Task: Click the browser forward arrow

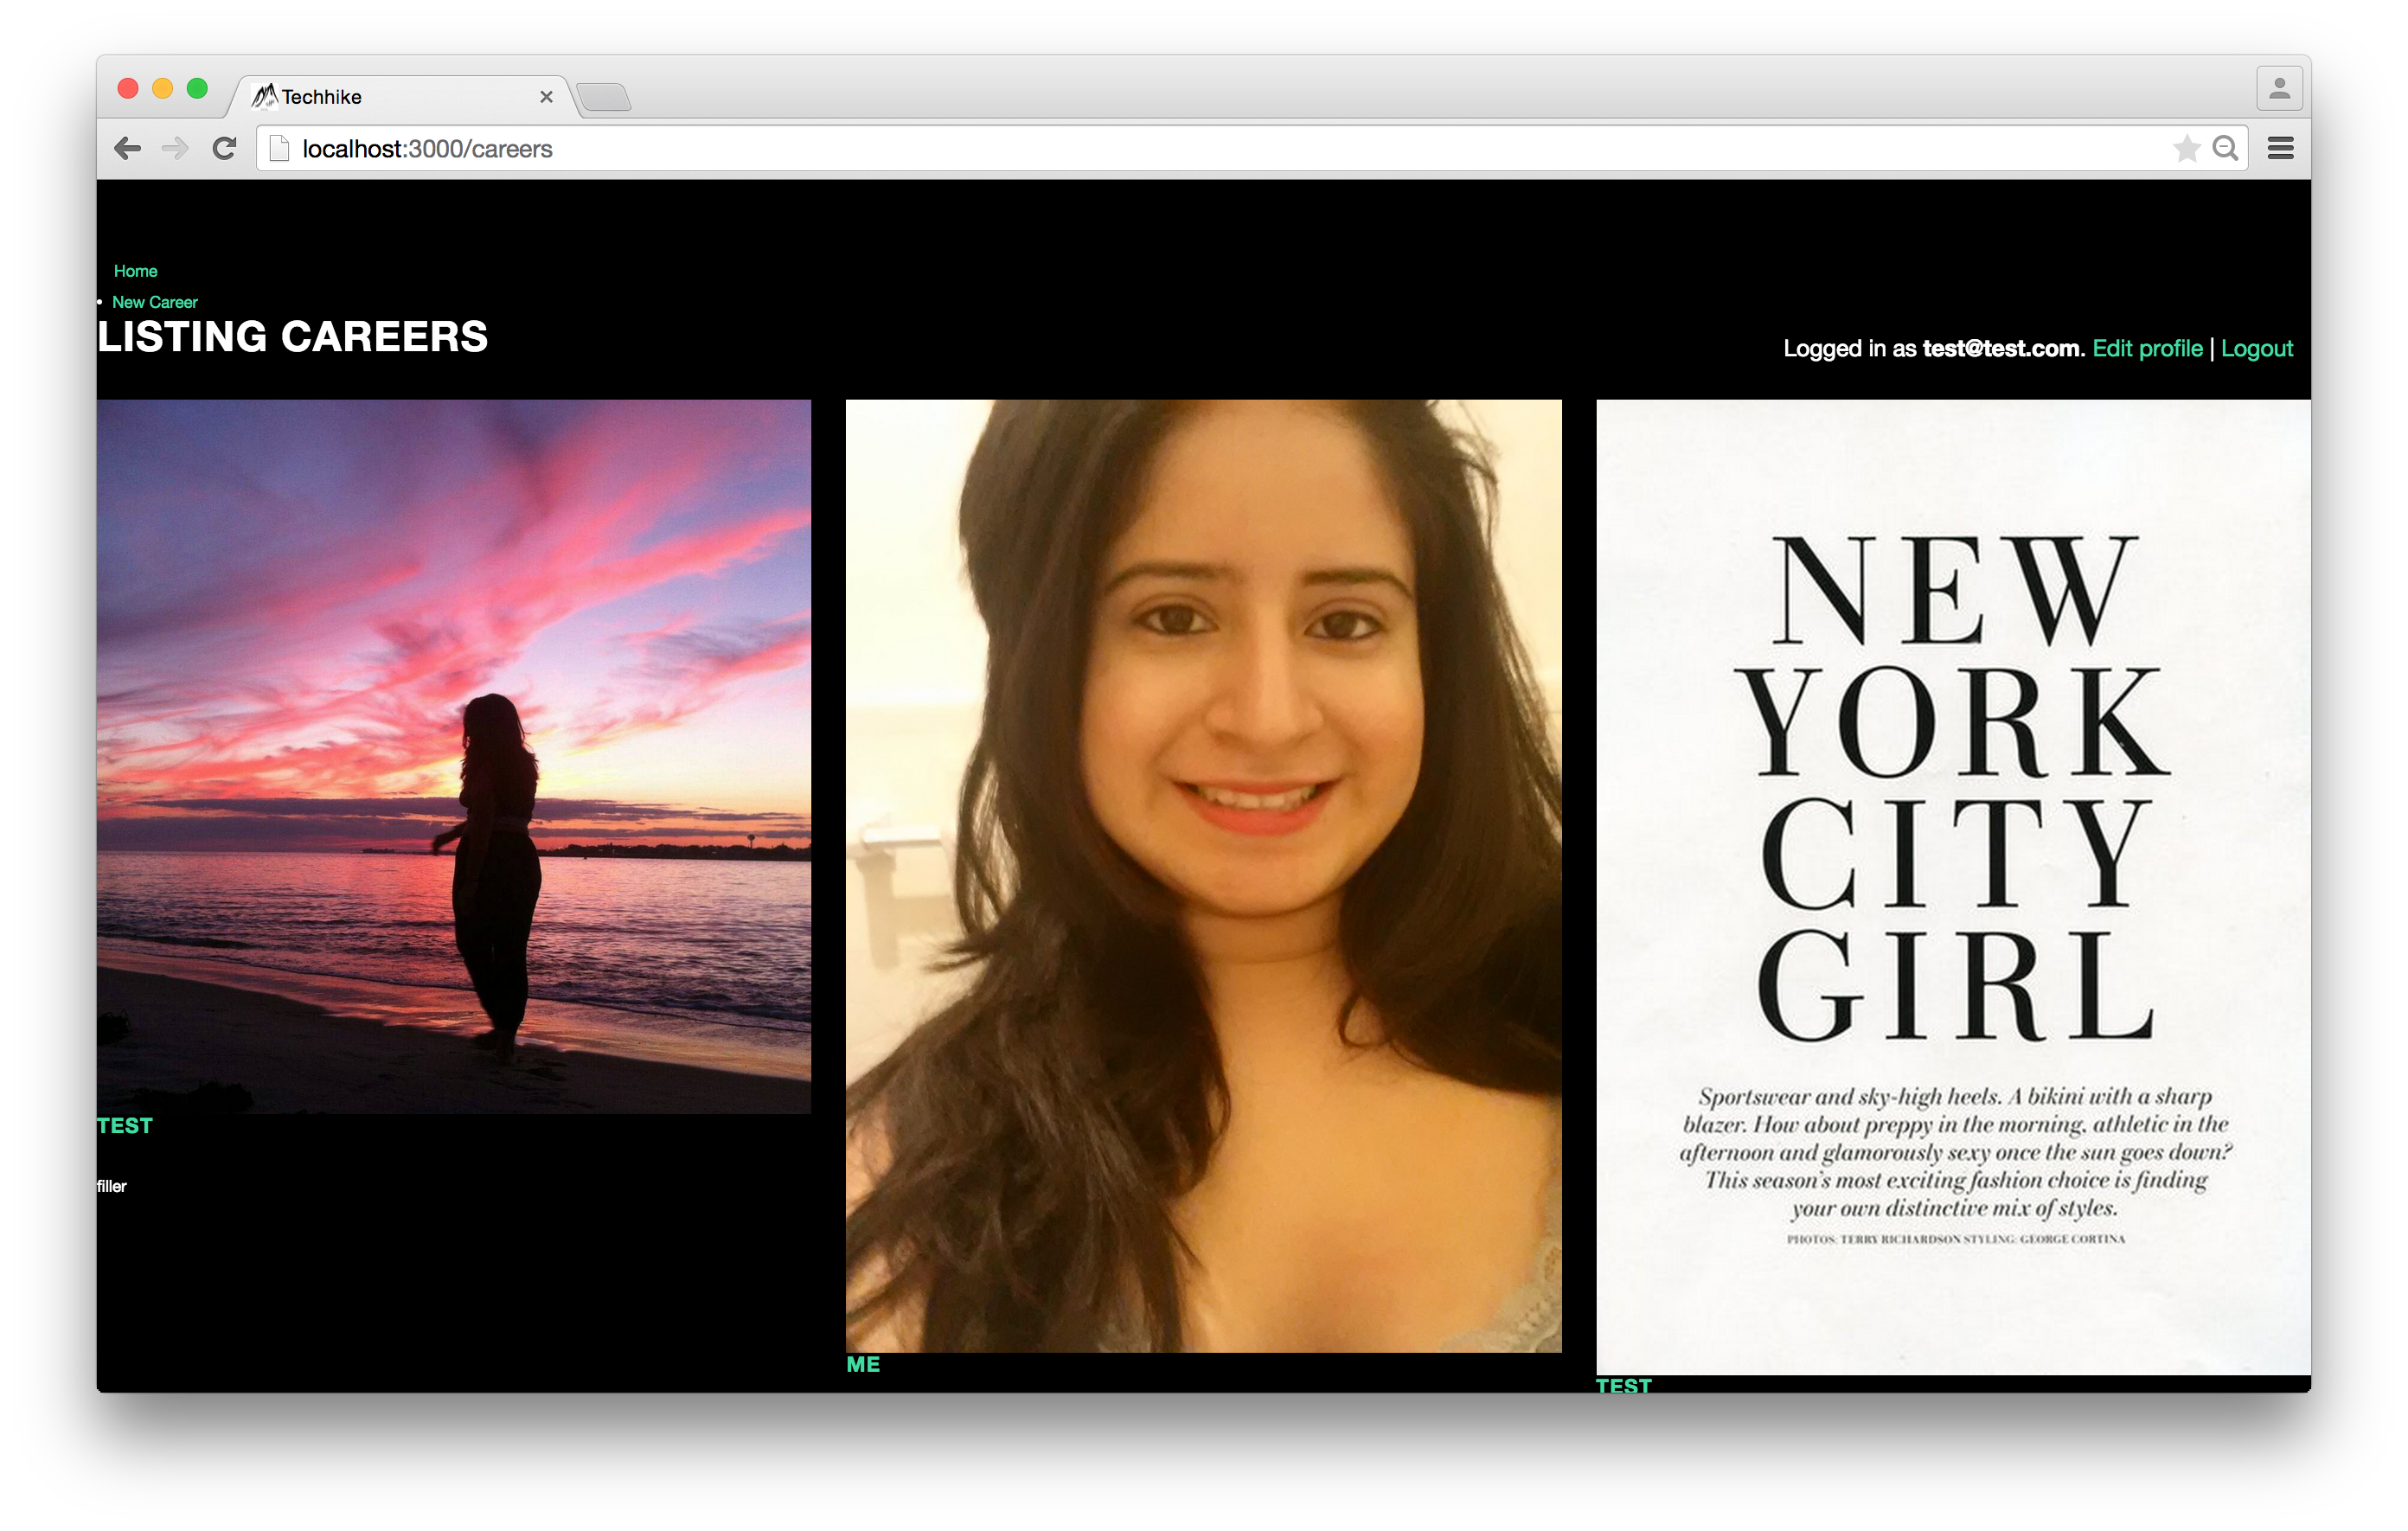Action: click(x=175, y=149)
